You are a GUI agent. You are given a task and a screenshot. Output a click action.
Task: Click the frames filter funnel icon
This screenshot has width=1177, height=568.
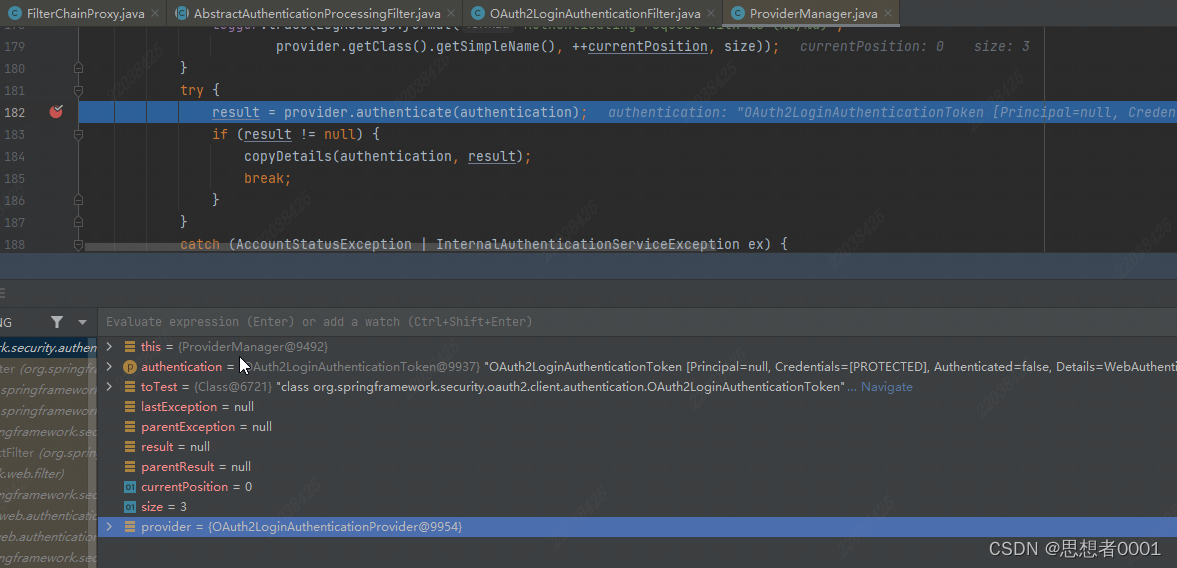point(57,322)
